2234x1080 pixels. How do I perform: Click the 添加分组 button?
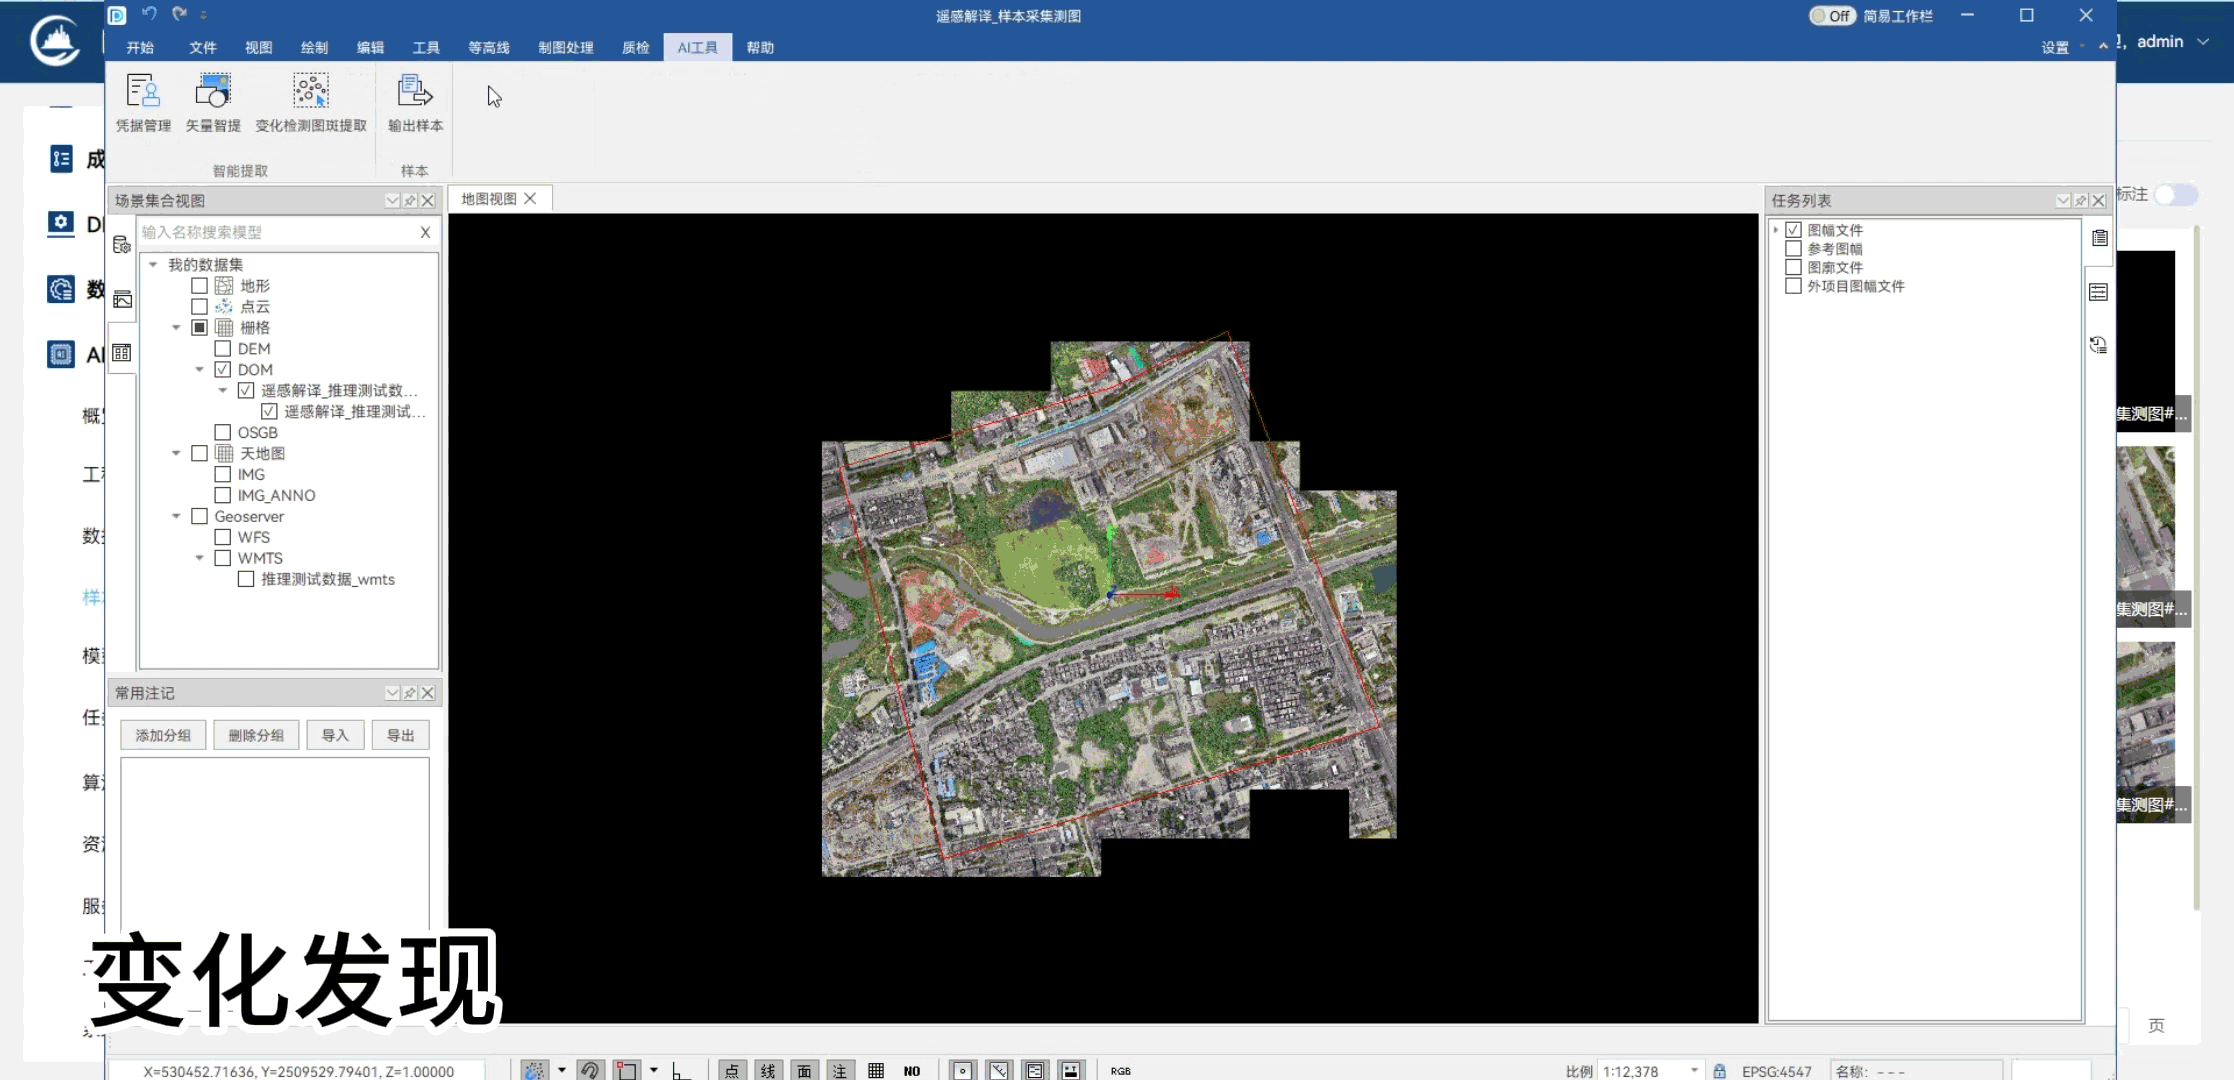coord(163,735)
